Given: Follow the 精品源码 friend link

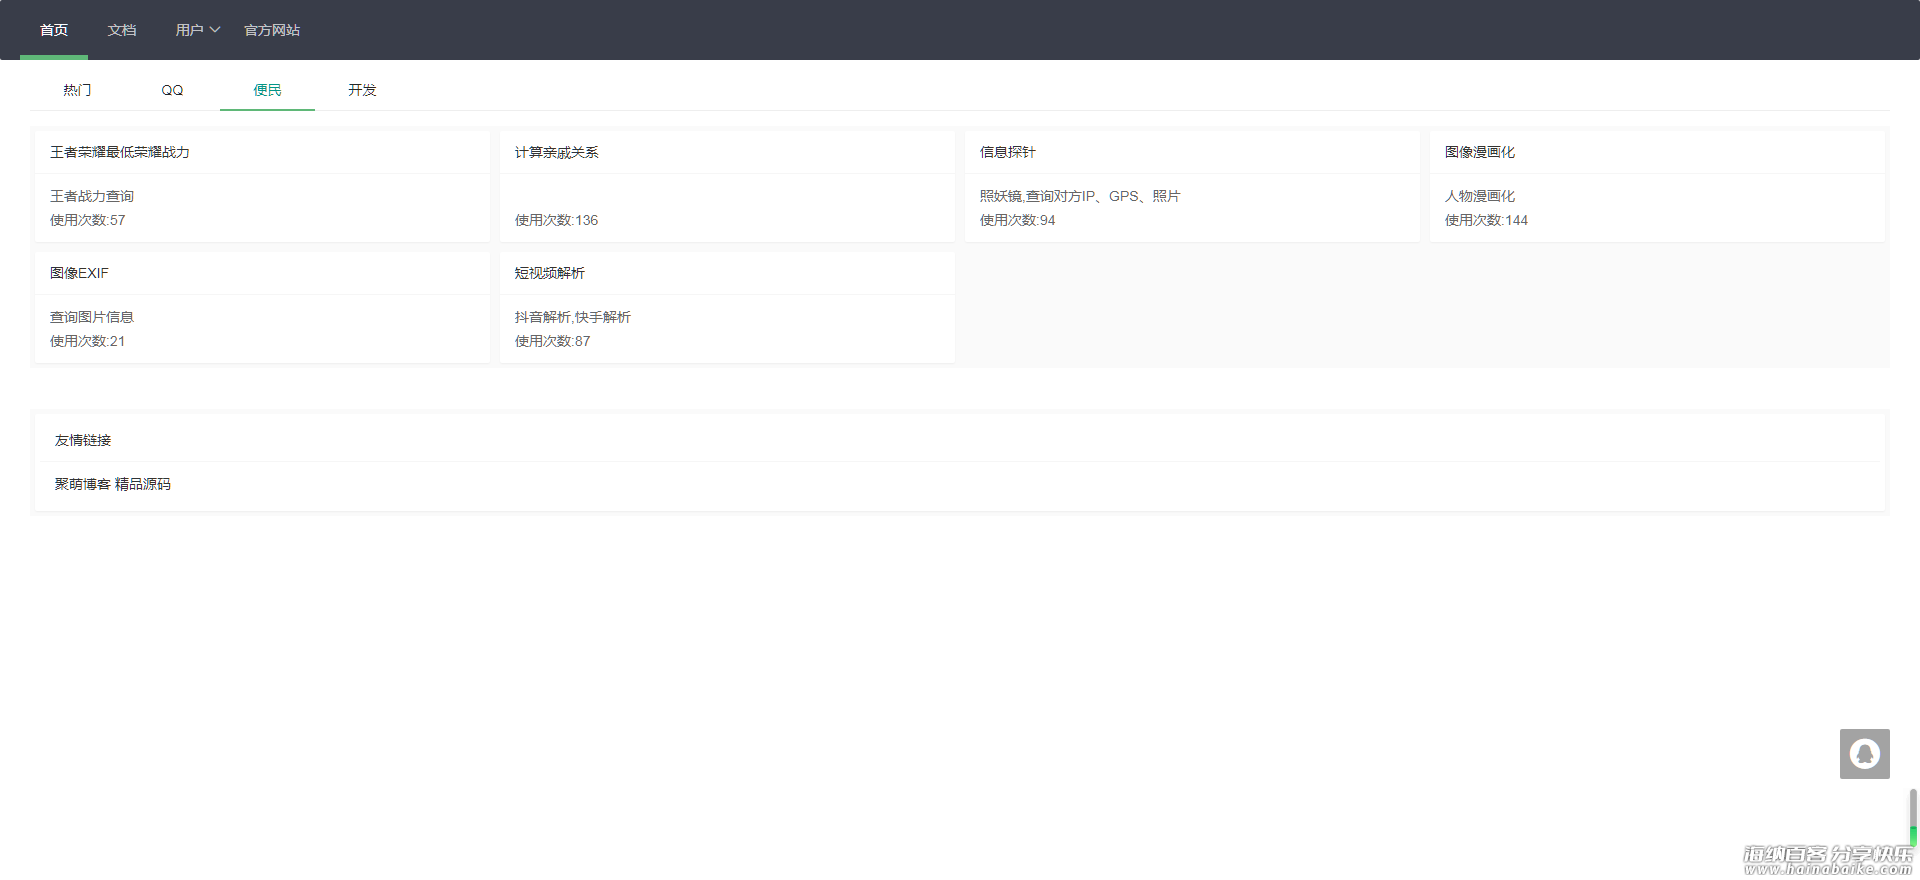Looking at the screenshot, I should 143,484.
